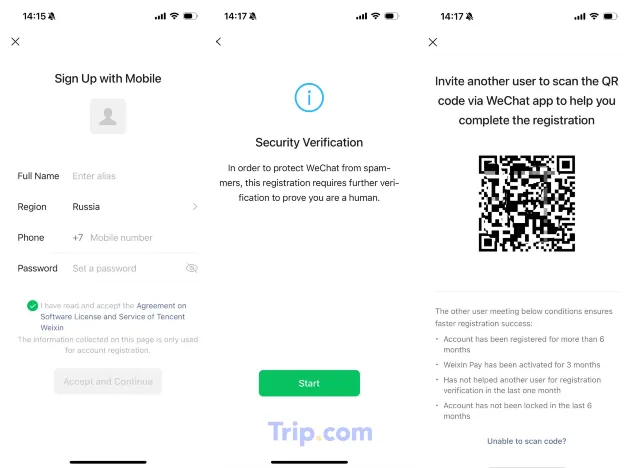Tap the profile avatar placeholder
Image resolution: width=640 pixels, height=468 pixels.
click(x=108, y=116)
